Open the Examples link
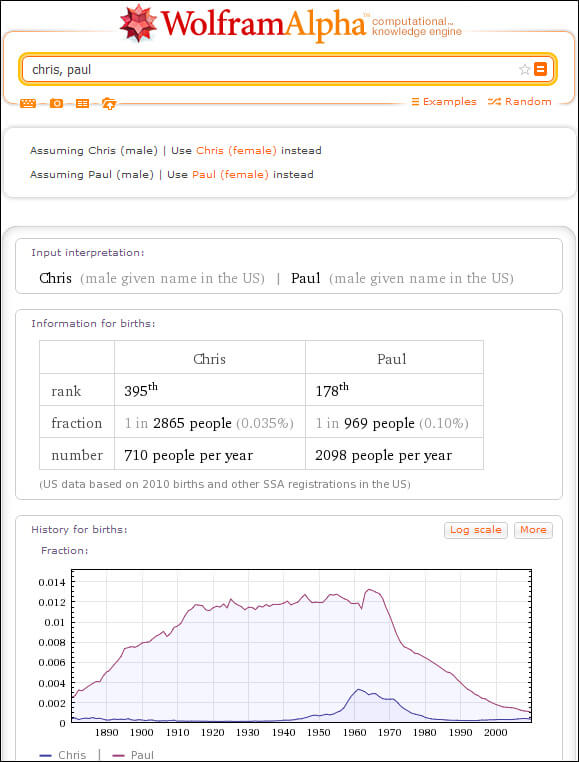 coord(444,102)
